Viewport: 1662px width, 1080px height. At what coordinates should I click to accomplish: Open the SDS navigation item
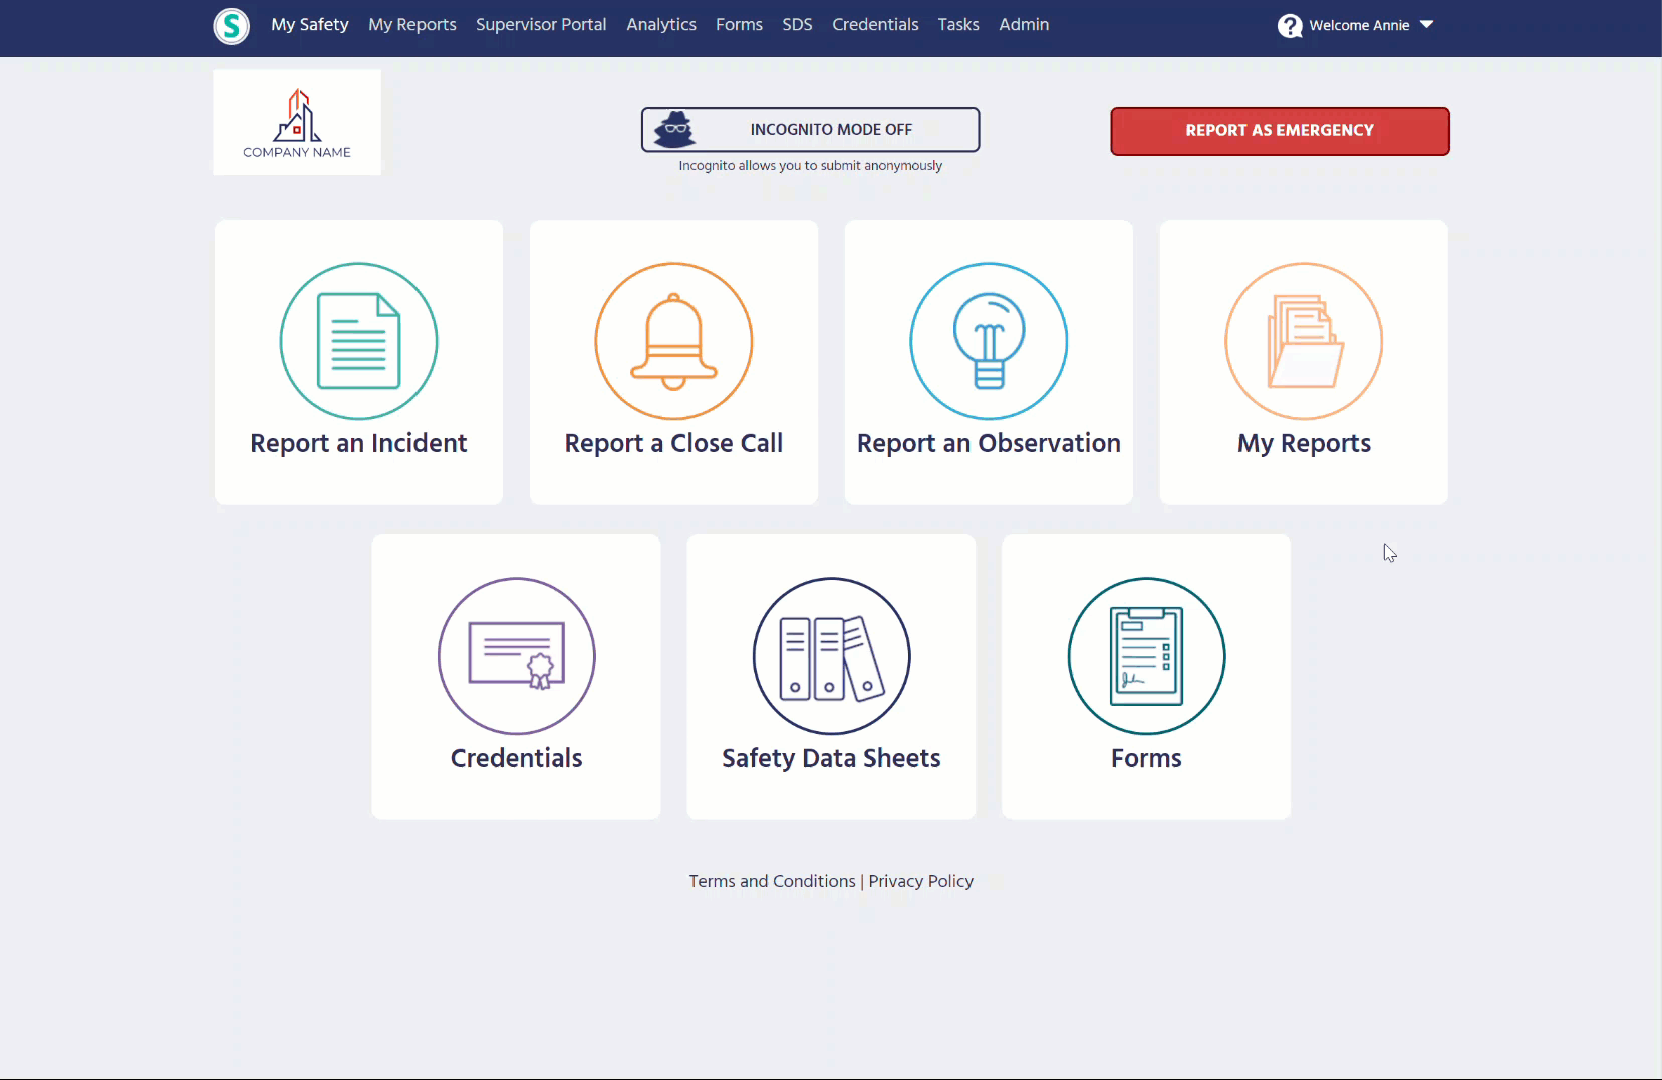[x=798, y=24]
